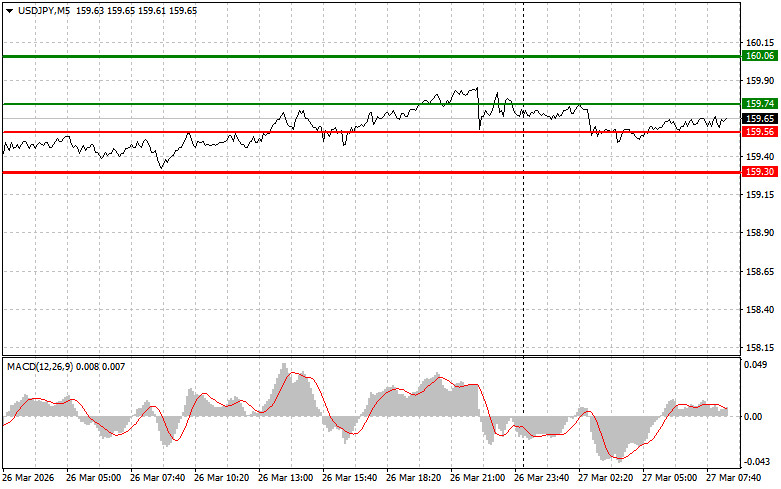Viewport: 781px width, 489px height.
Task: Click the black 159.65 current price tag
Action: 760,119
